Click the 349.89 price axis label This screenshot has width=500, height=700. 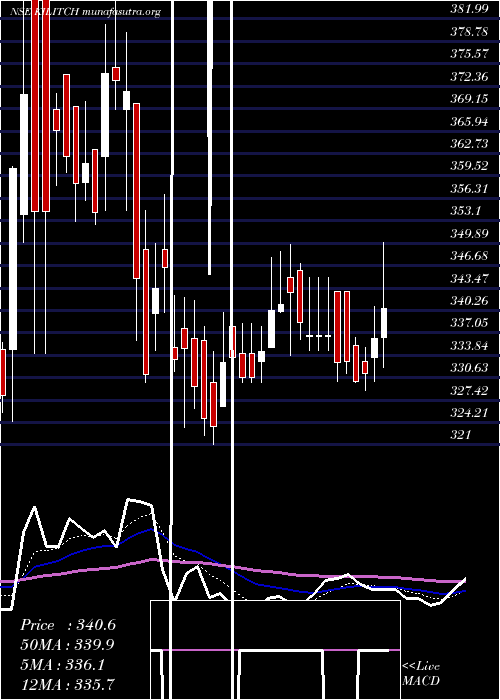469,233
